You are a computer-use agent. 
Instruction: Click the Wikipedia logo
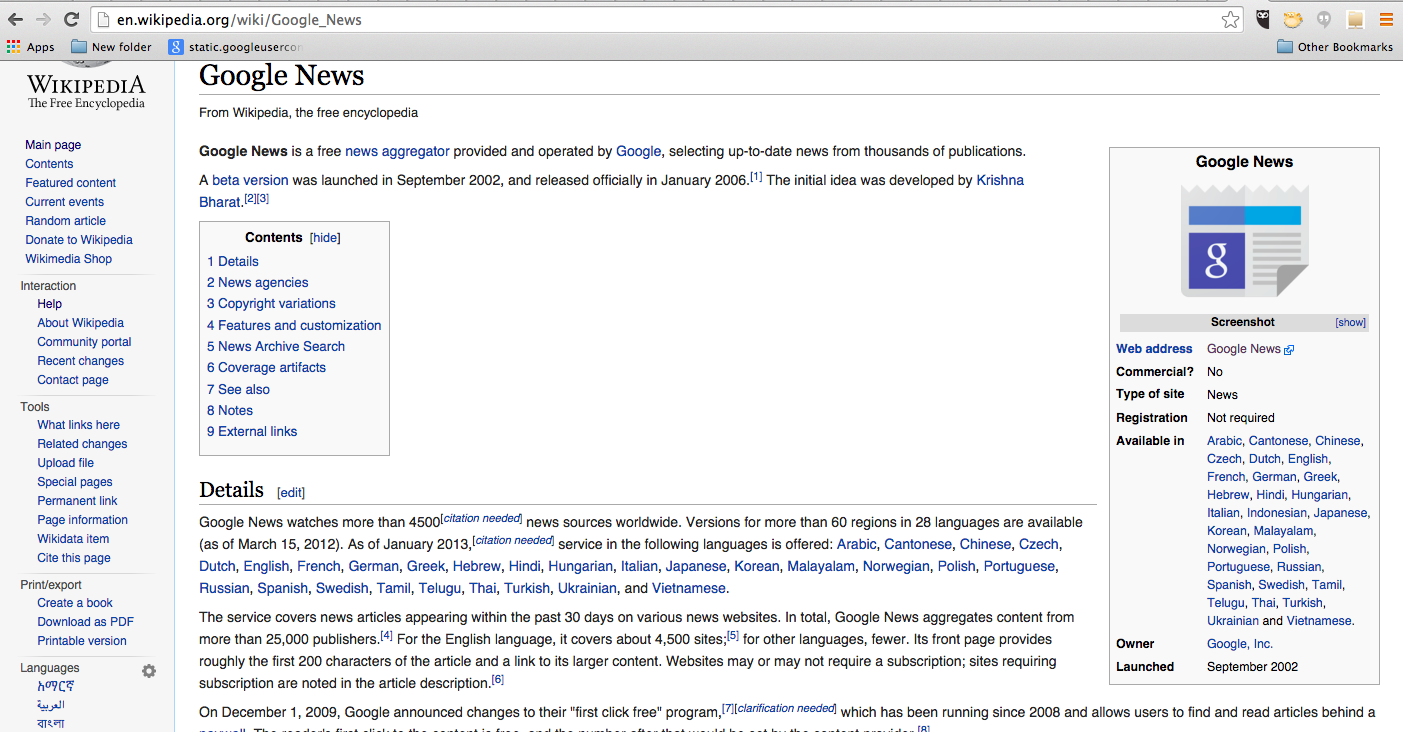86,87
